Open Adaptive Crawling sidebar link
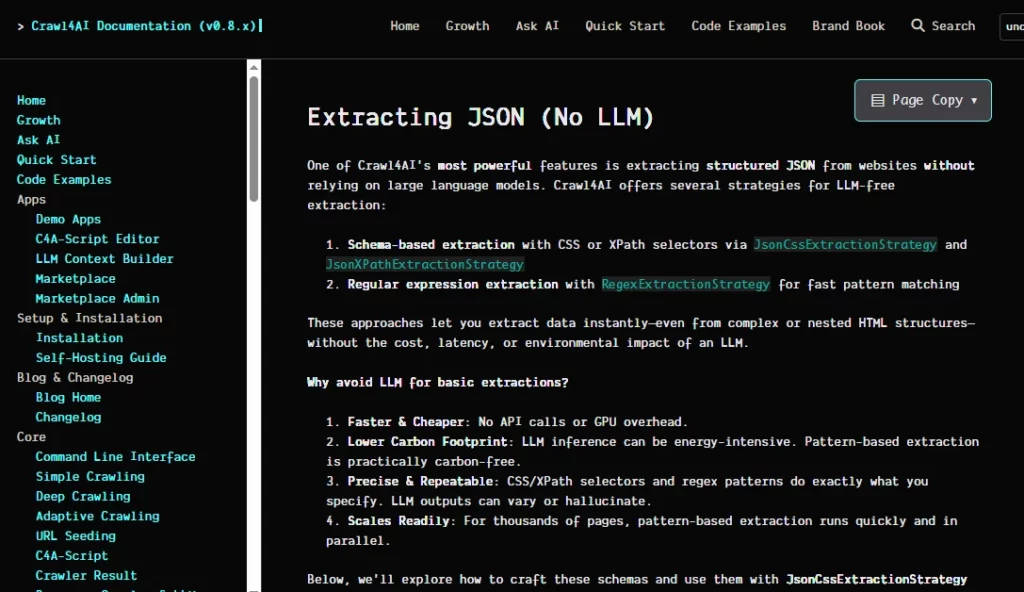Viewport: 1024px width, 592px height. 97,516
